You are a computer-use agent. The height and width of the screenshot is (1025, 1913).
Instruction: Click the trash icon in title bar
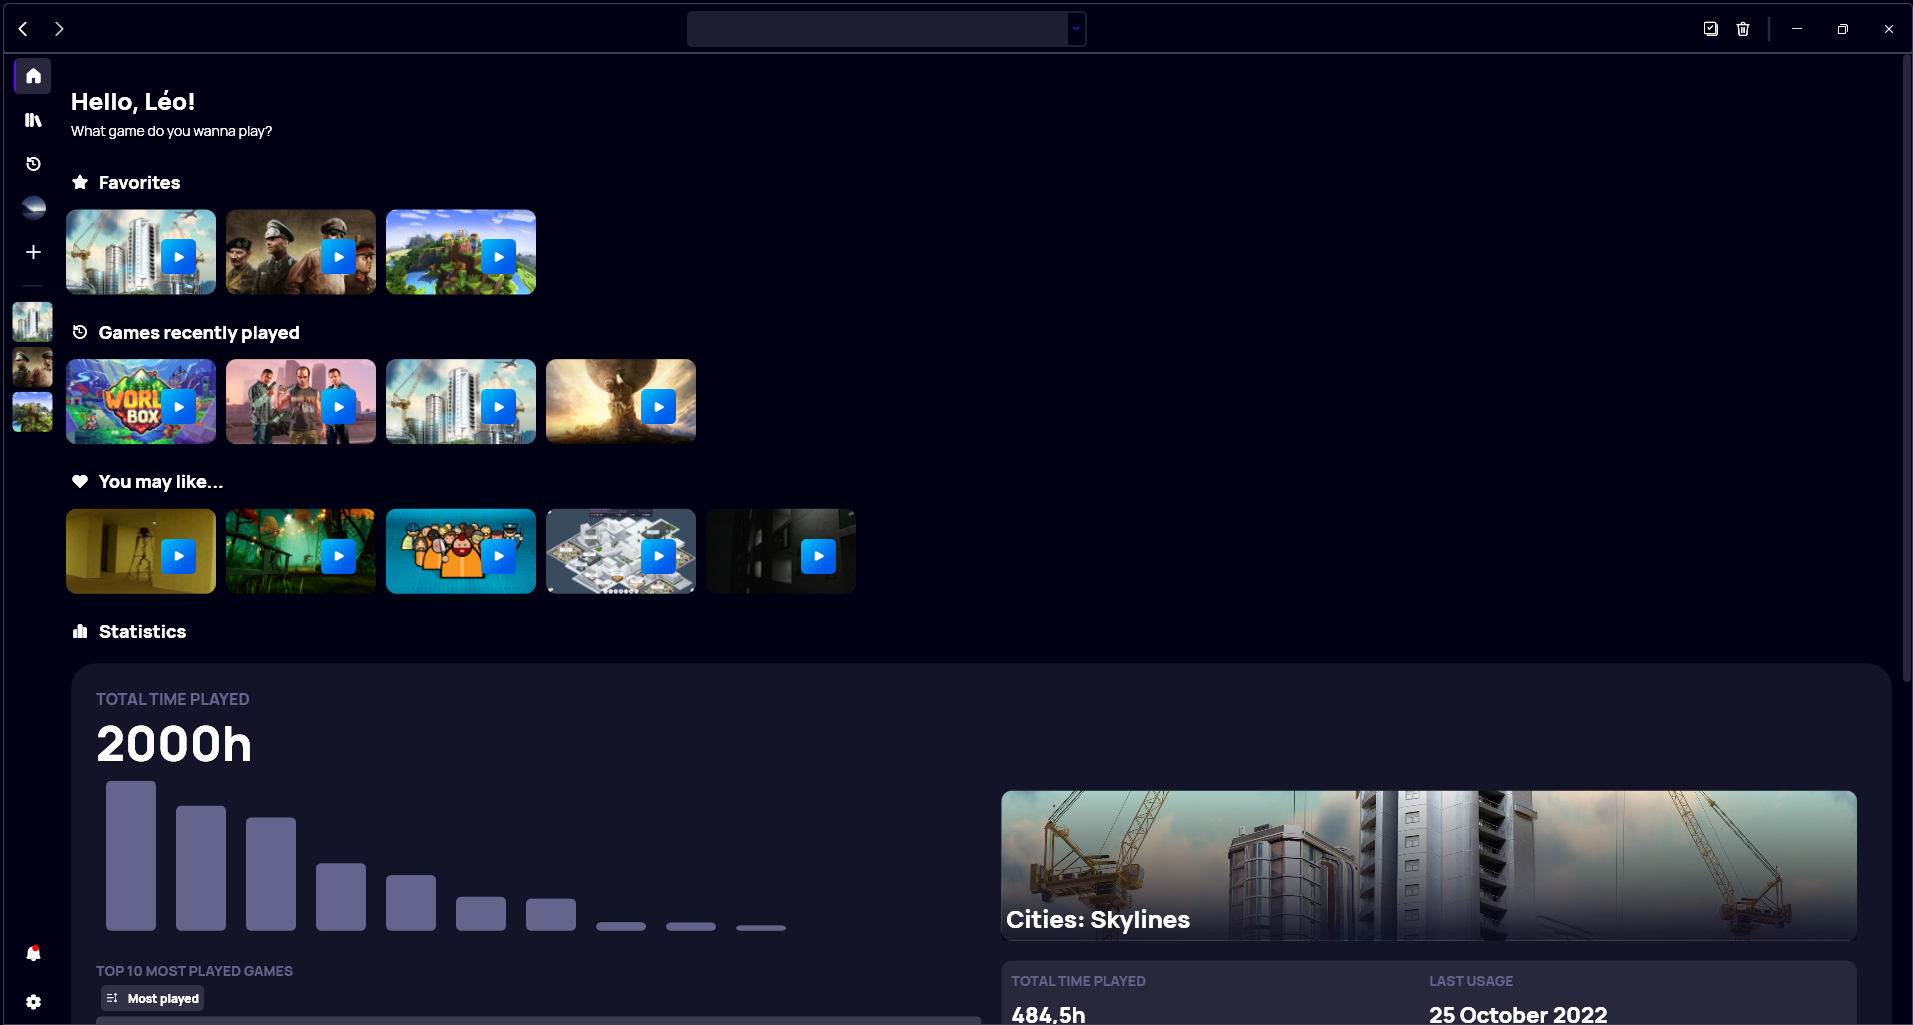pos(1743,29)
